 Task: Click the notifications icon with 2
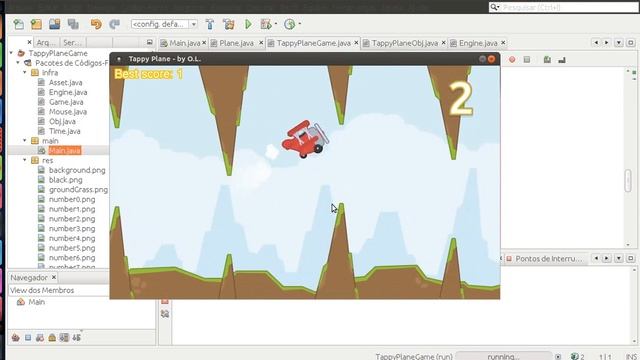point(578,356)
